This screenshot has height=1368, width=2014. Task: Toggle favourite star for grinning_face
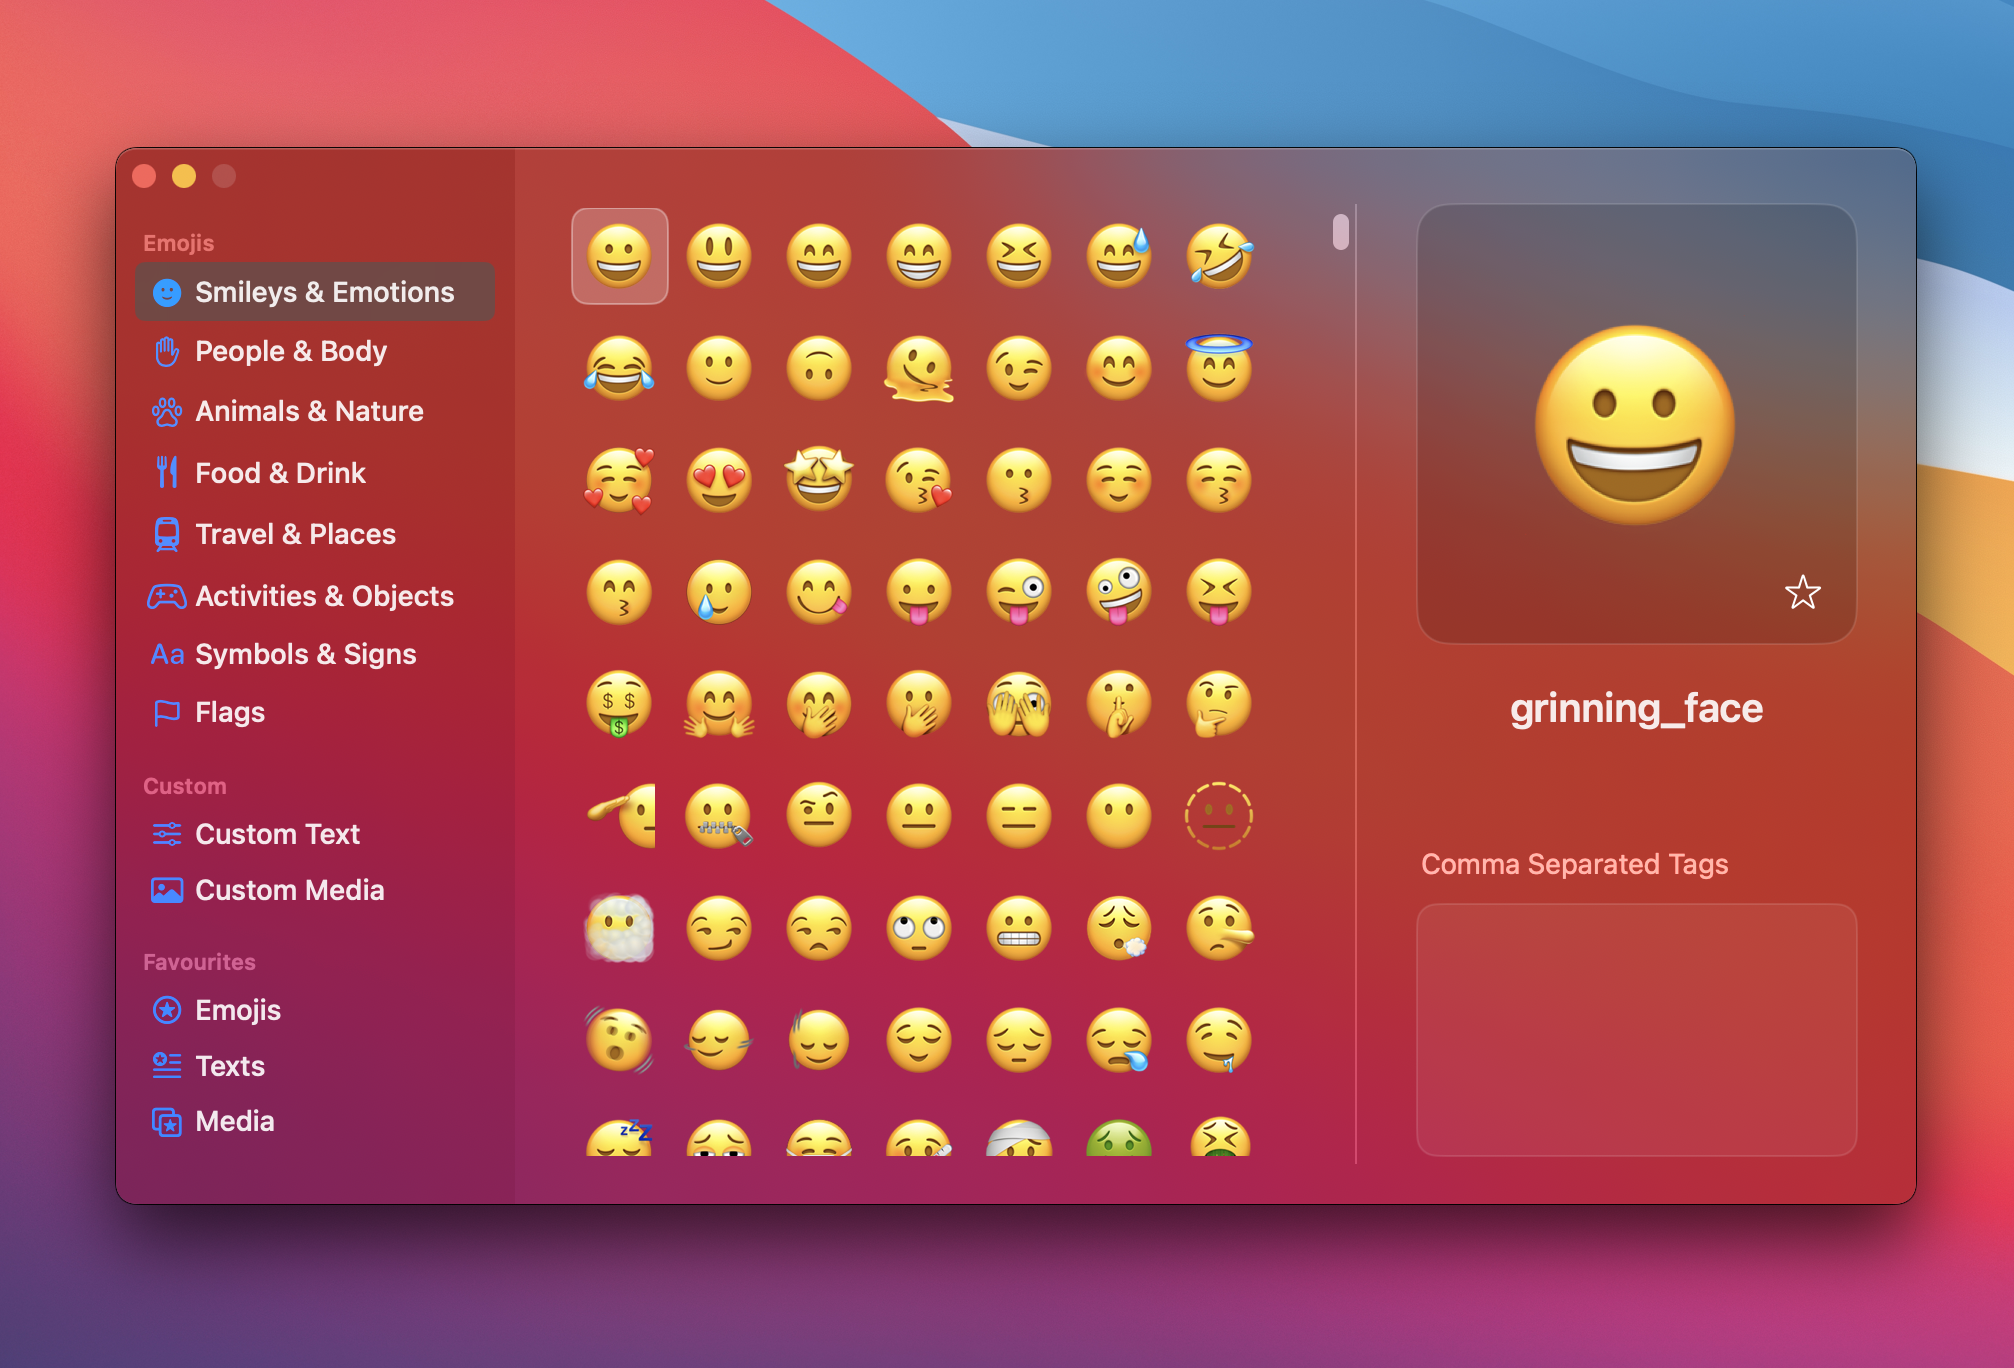(1802, 593)
